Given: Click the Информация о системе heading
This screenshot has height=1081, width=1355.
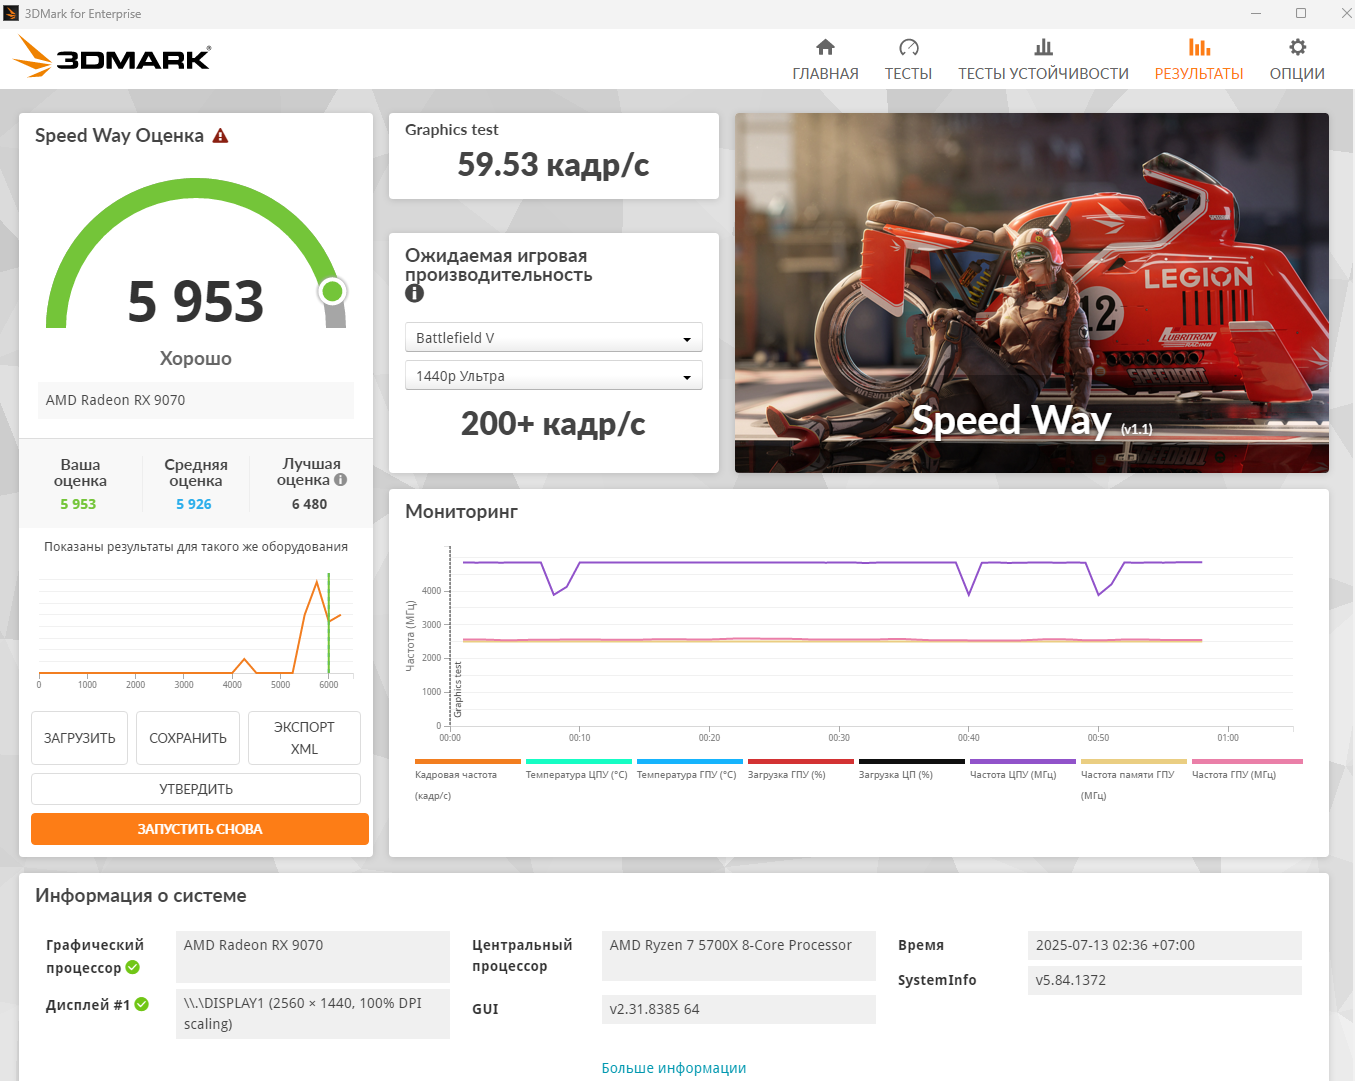Looking at the screenshot, I should (141, 896).
